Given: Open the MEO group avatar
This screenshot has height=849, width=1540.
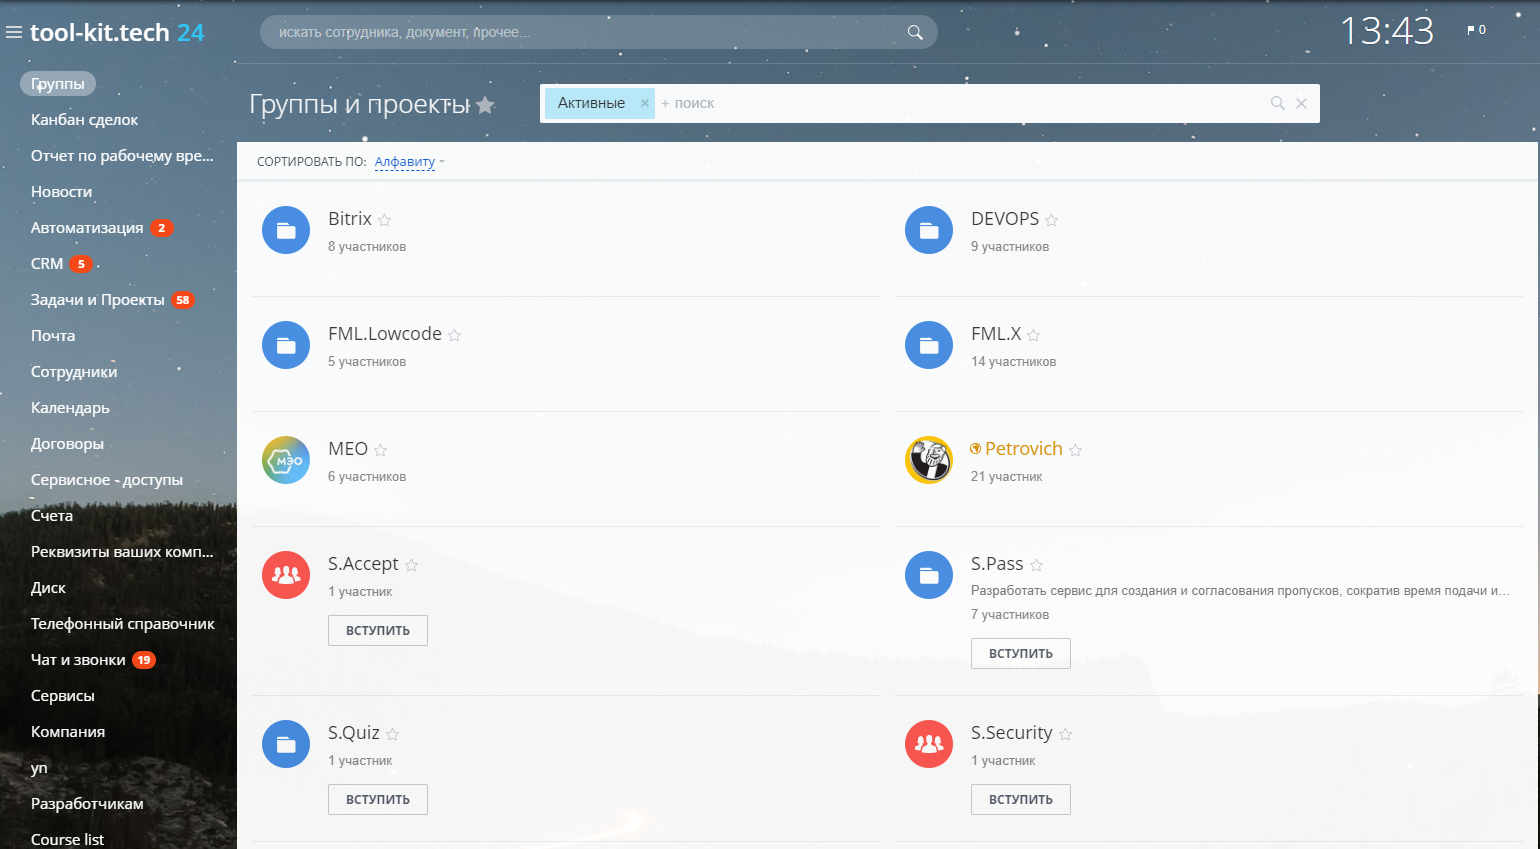Looking at the screenshot, I should (x=286, y=460).
